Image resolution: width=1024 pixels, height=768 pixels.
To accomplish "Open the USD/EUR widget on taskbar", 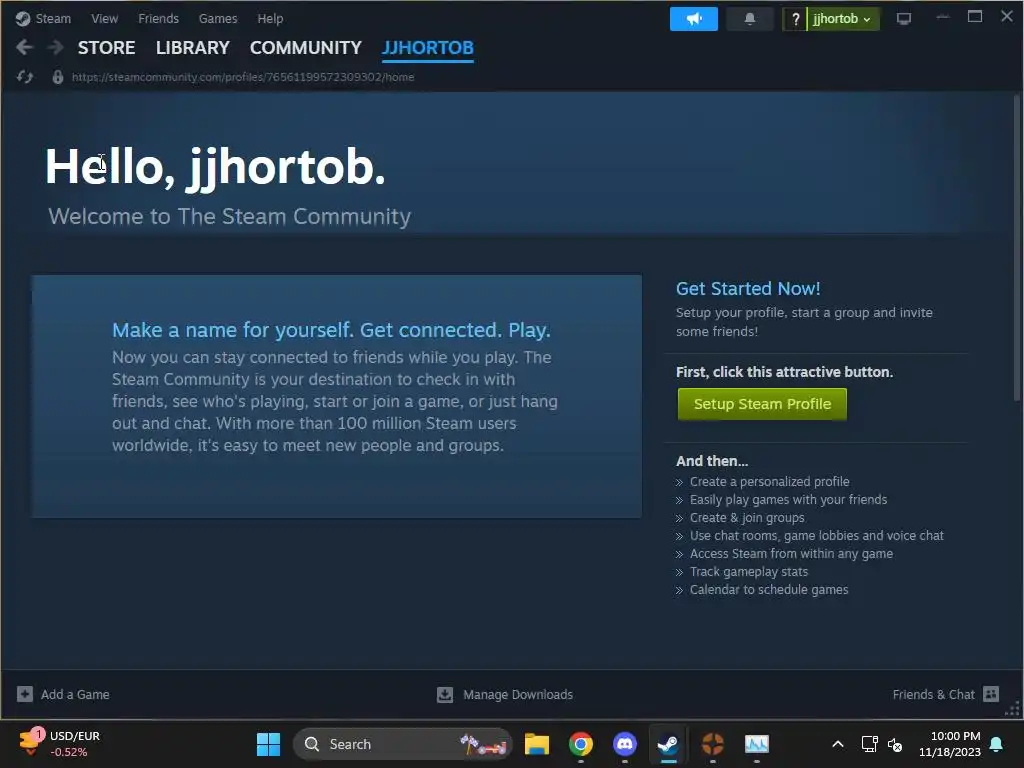I will [x=60, y=743].
